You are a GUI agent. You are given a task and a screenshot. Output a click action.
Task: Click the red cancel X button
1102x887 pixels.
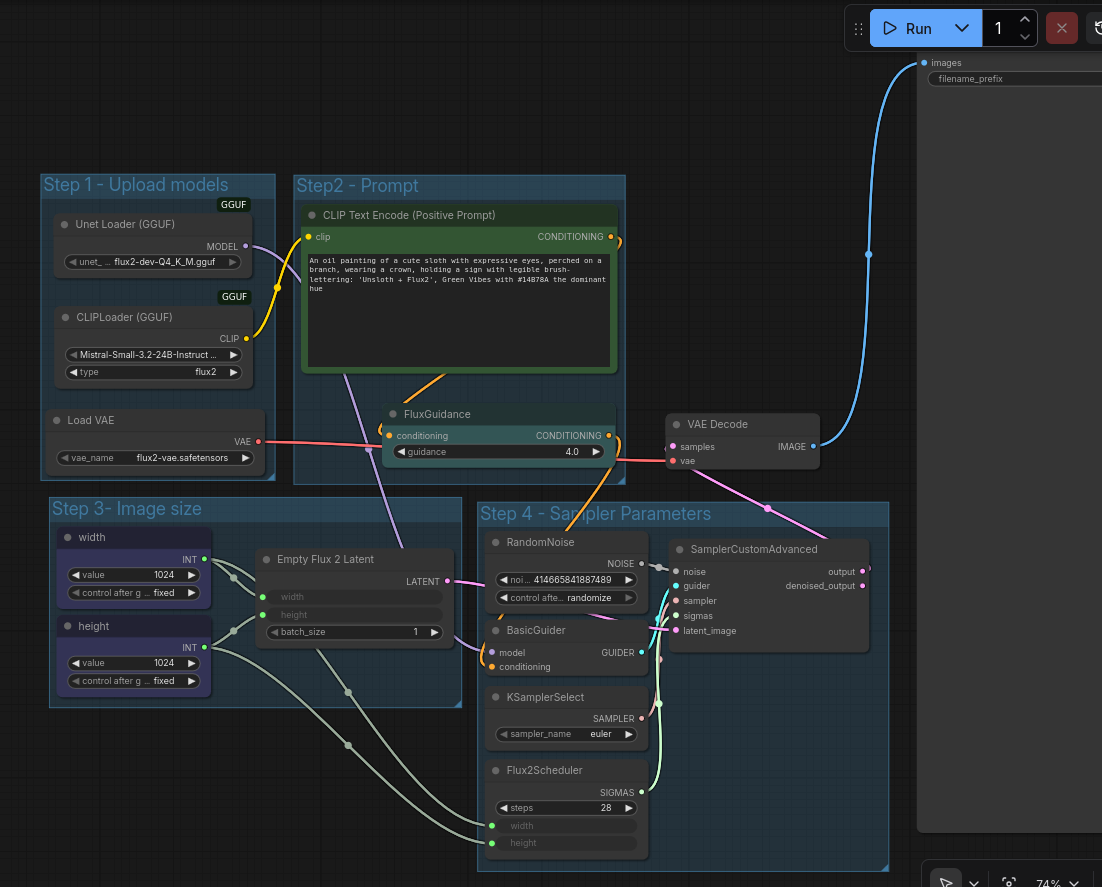click(1061, 28)
